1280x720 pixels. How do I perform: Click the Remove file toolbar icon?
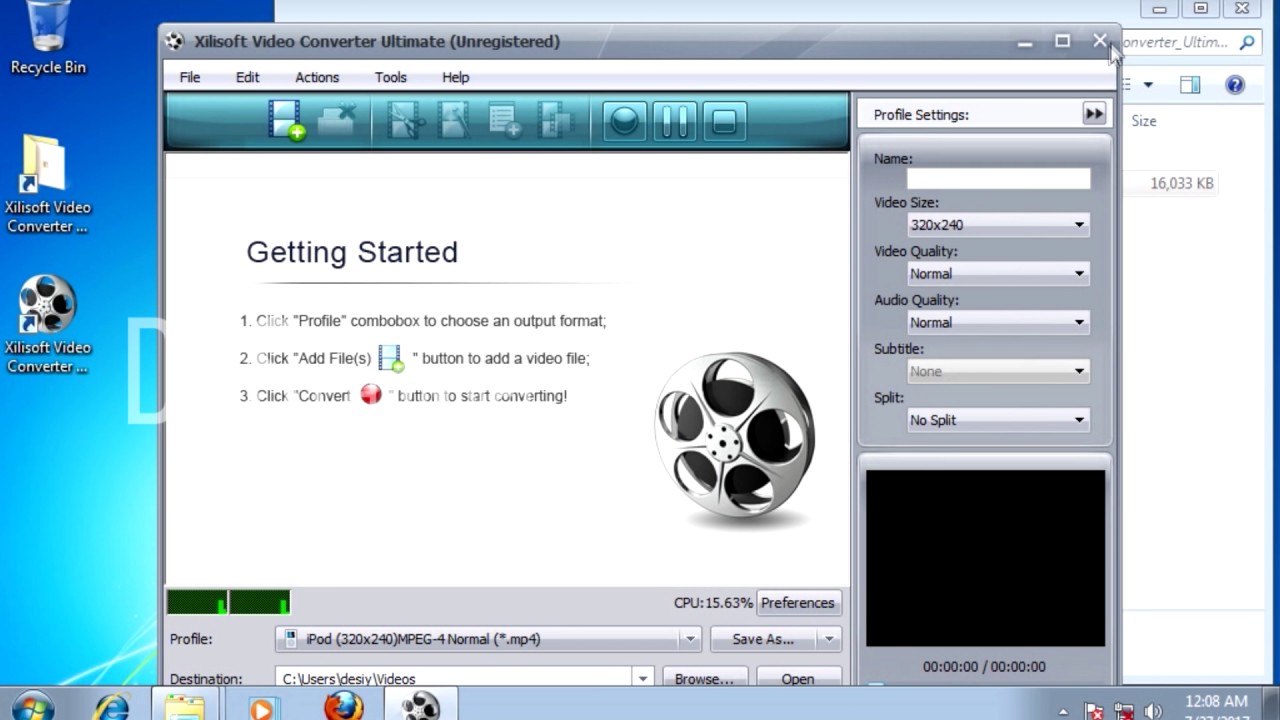tap(337, 121)
